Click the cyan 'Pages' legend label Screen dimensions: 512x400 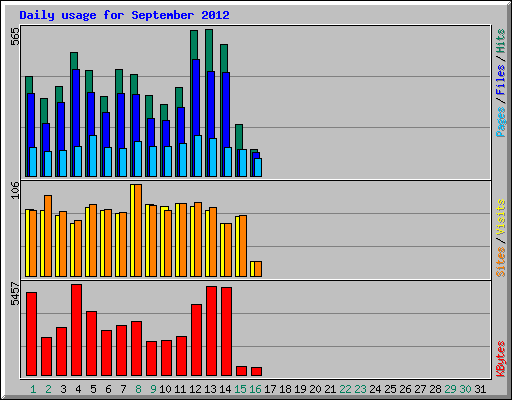coord(501,122)
